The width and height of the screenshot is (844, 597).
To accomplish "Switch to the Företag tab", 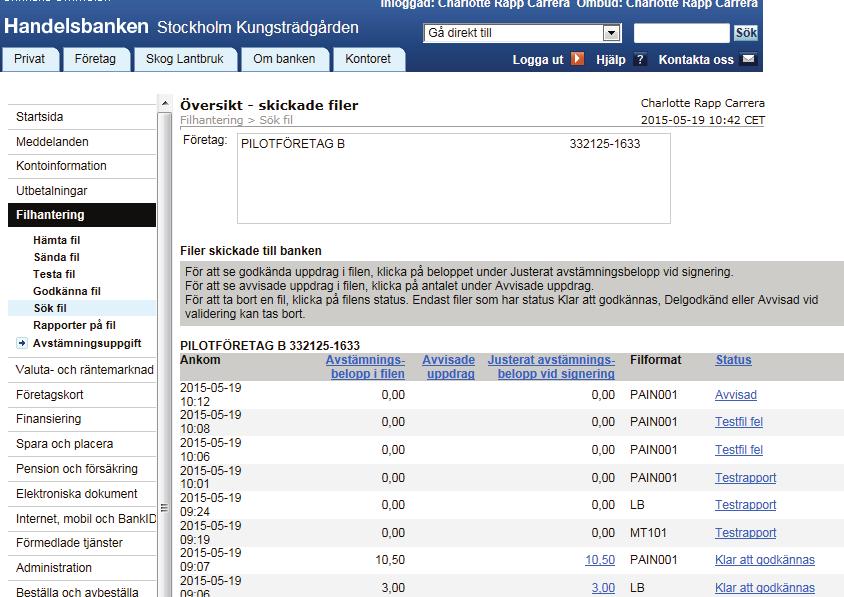I will tap(95, 59).
